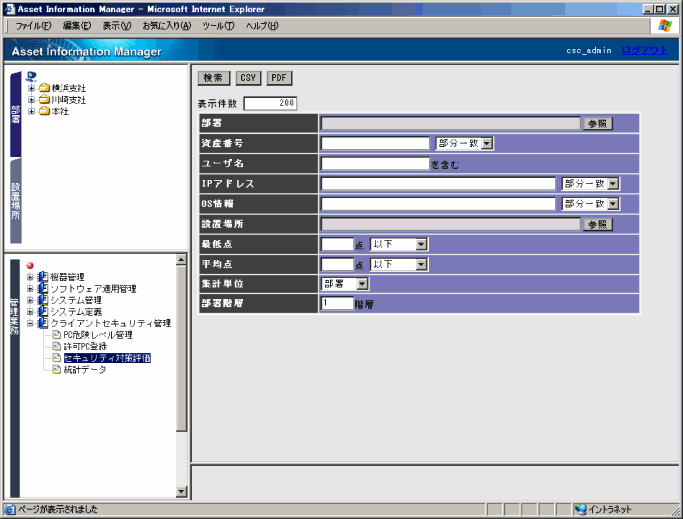Collapse the クライアントセキュリティ管理 node
The width and height of the screenshot is (683, 519).
point(31,323)
